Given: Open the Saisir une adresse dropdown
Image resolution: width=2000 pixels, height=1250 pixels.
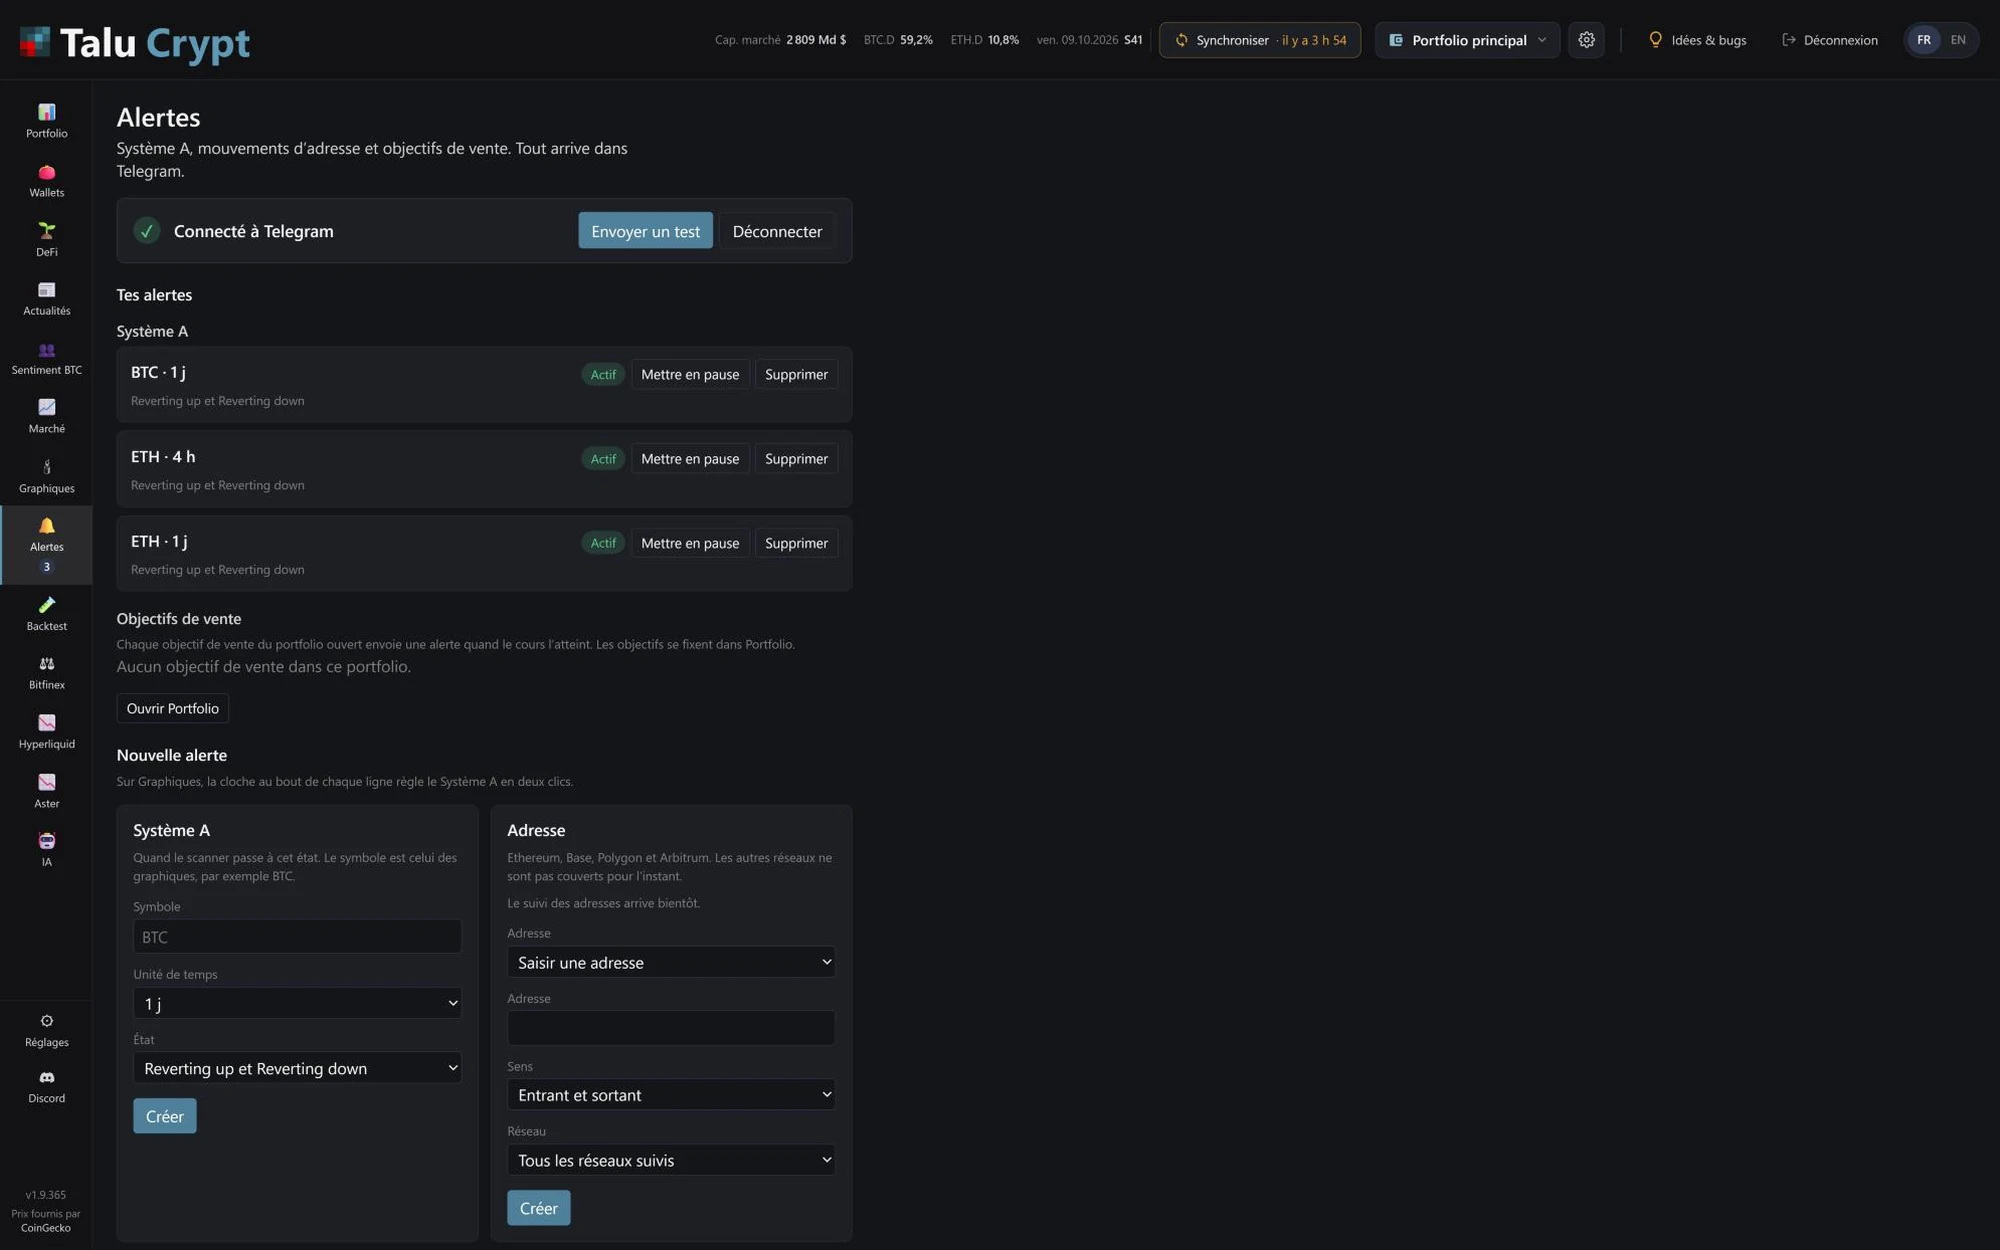Looking at the screenshot, I should tap(671, 962).
